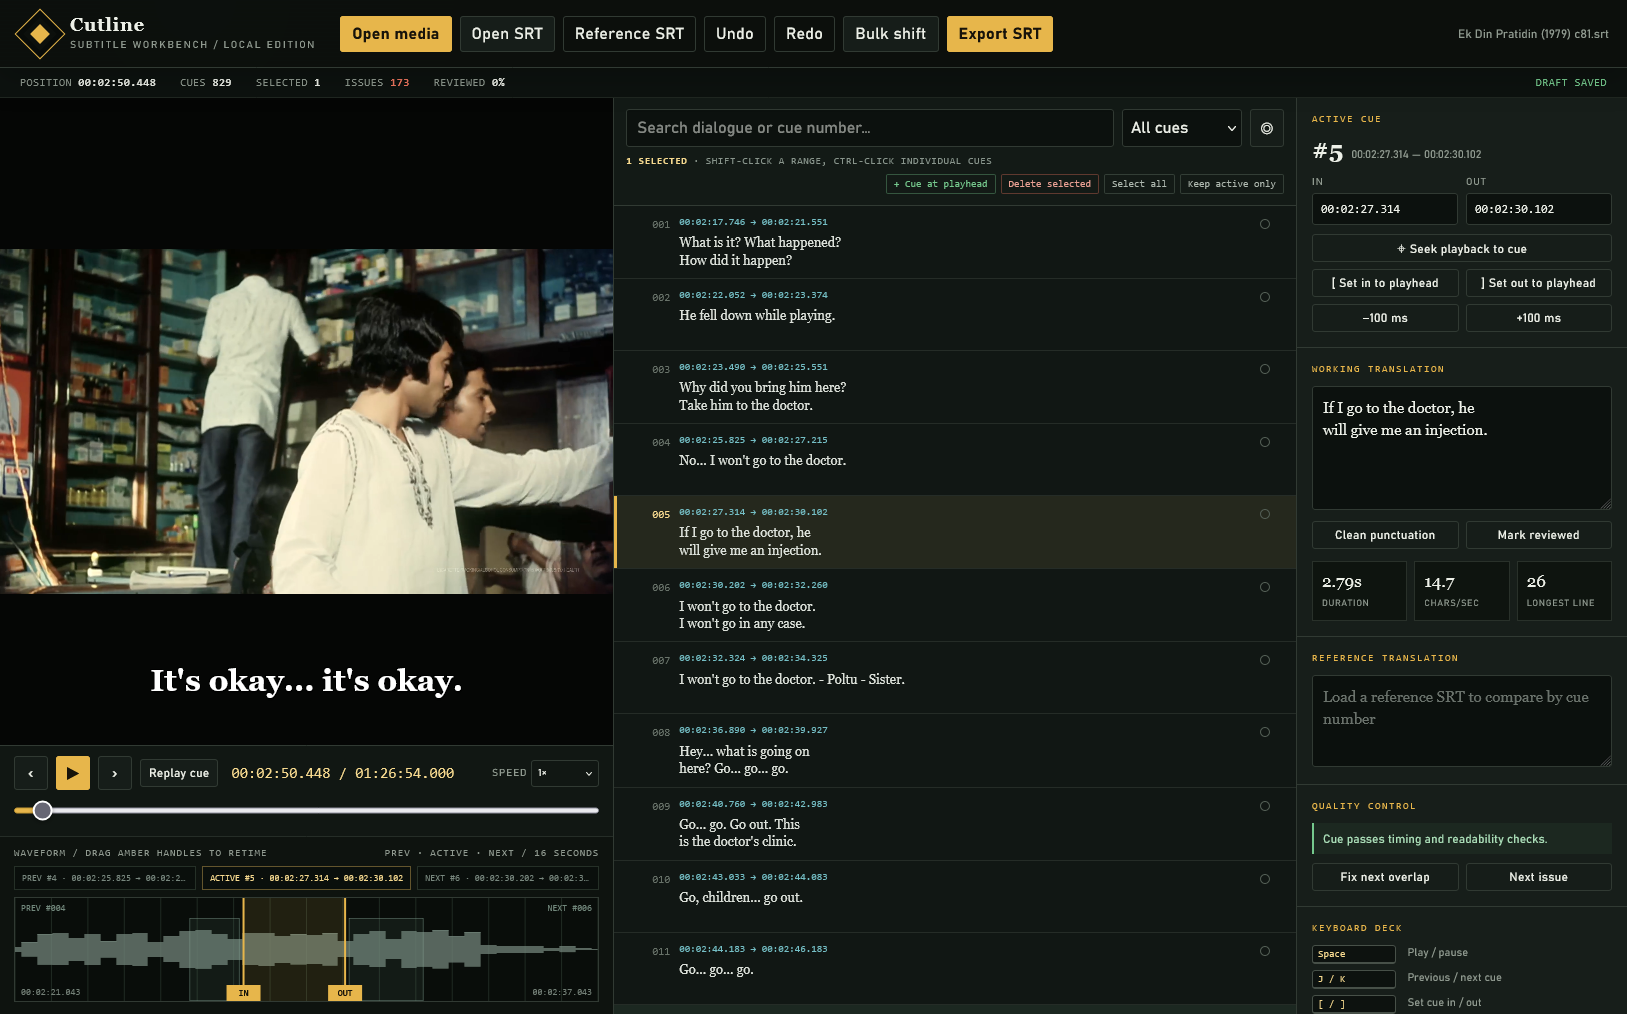Screen dimensions: 1627x1014
Task: Step to the previous cue with the left arrow
Action: tap(31, 773)
